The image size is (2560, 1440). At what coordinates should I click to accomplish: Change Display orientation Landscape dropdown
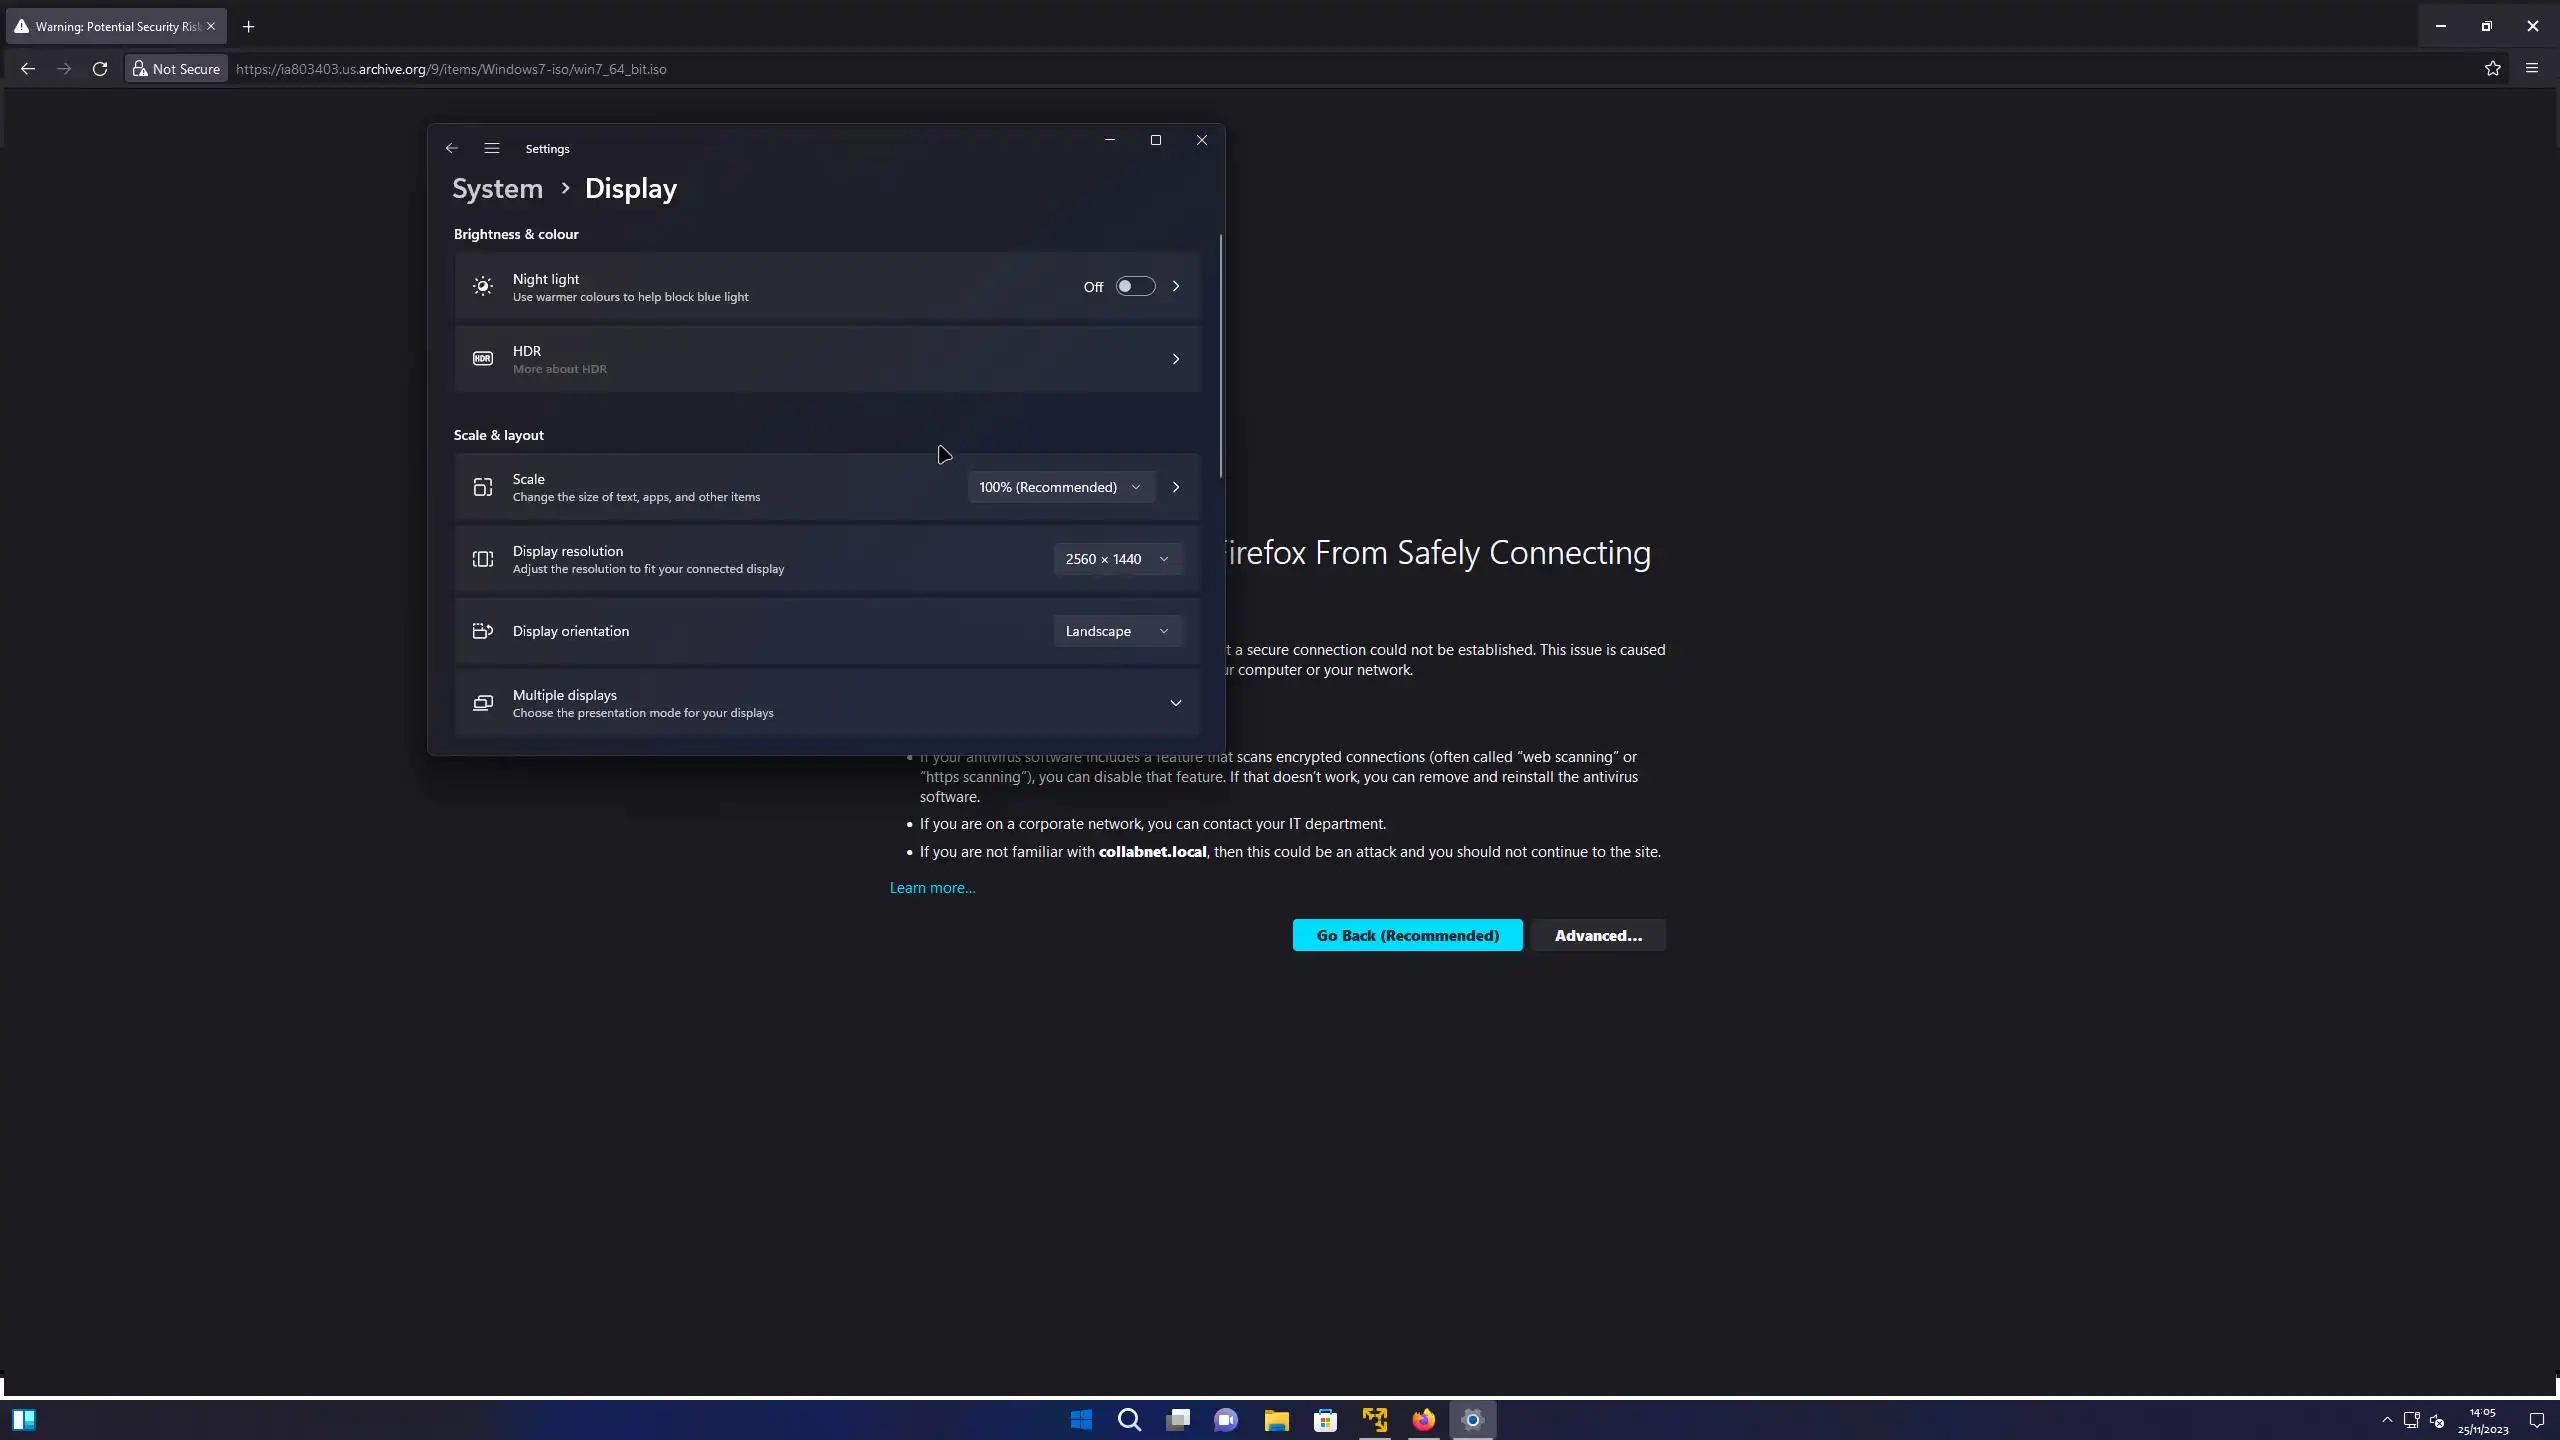(1116, 631)
